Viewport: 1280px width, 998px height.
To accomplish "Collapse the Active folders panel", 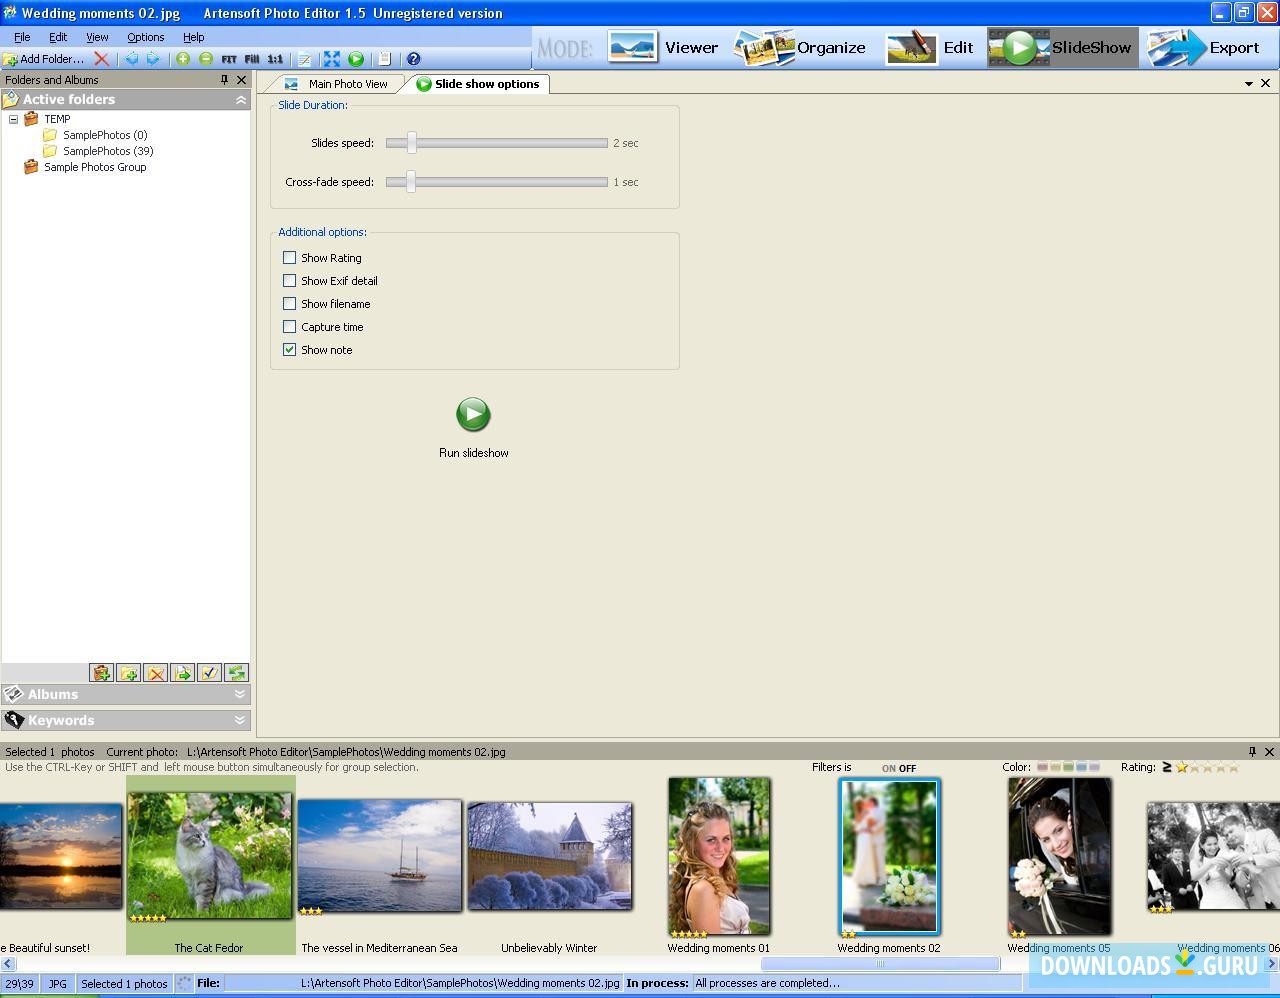I will click(240, 99).
